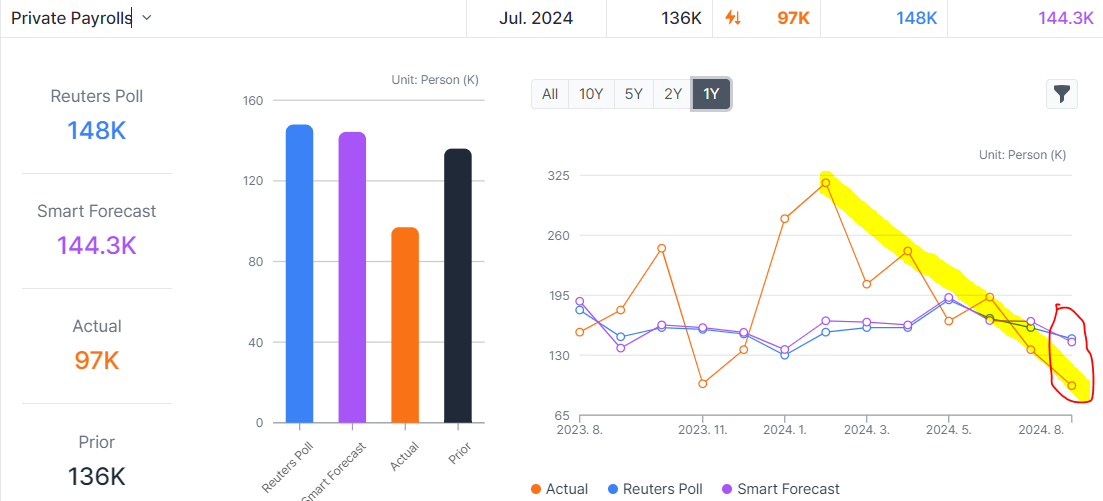Viewport: 1103px width, 501px height.
Task: Toggle the Actual series in legend
Action: [559, 489]
